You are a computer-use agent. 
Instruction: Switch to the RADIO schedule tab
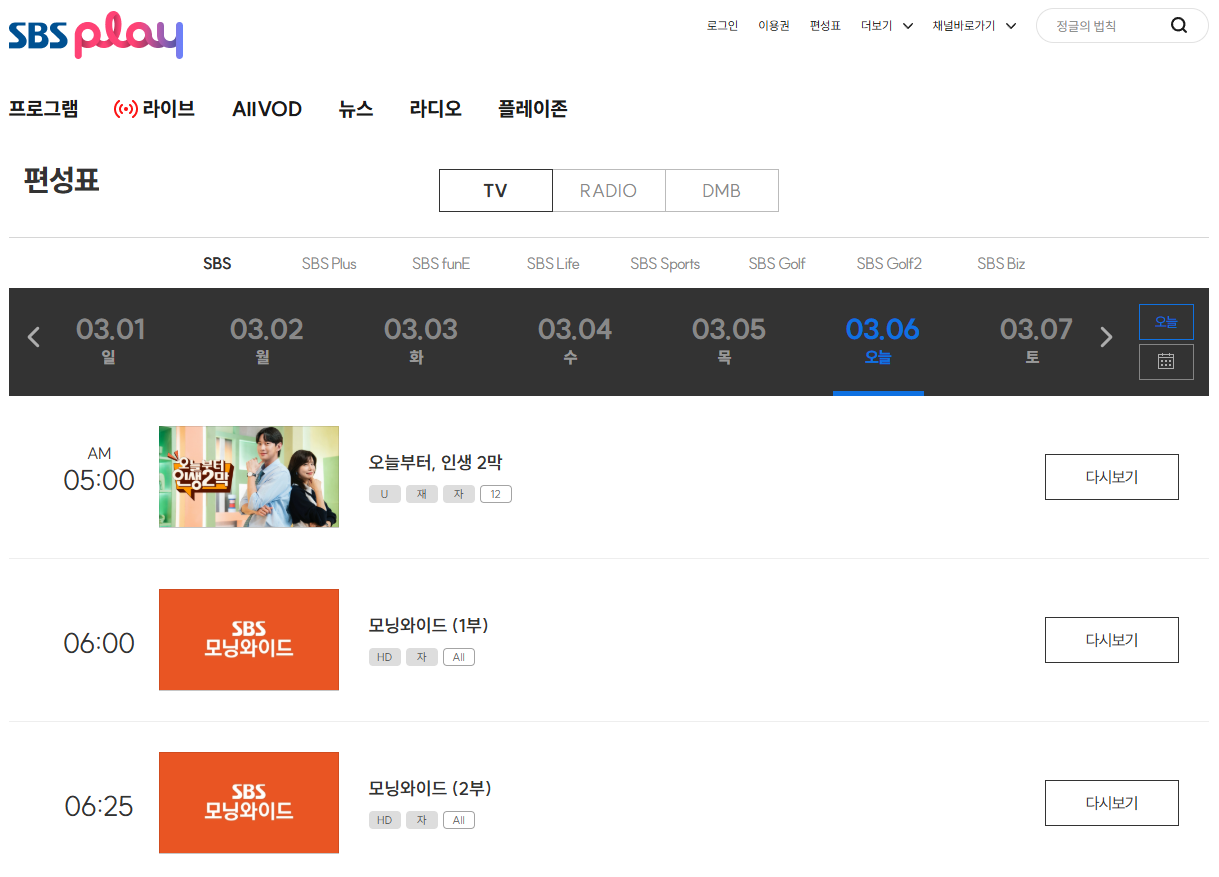coord(609,190)
